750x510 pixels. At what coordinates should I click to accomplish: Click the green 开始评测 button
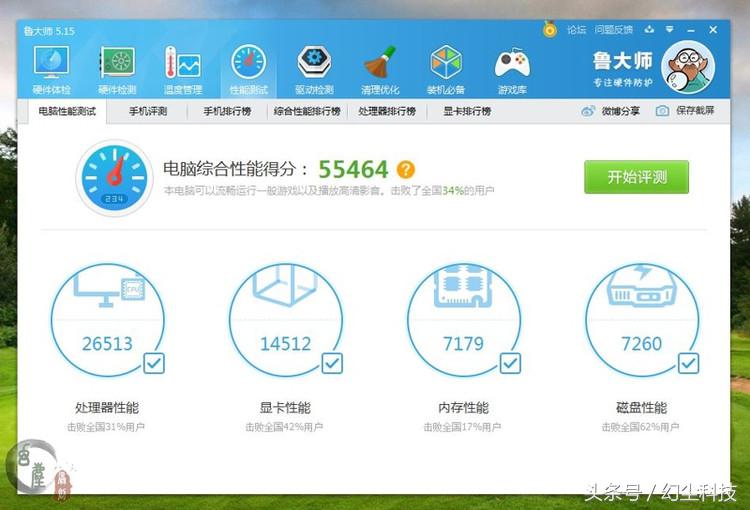pyautogui.click(x=636, y=177)
